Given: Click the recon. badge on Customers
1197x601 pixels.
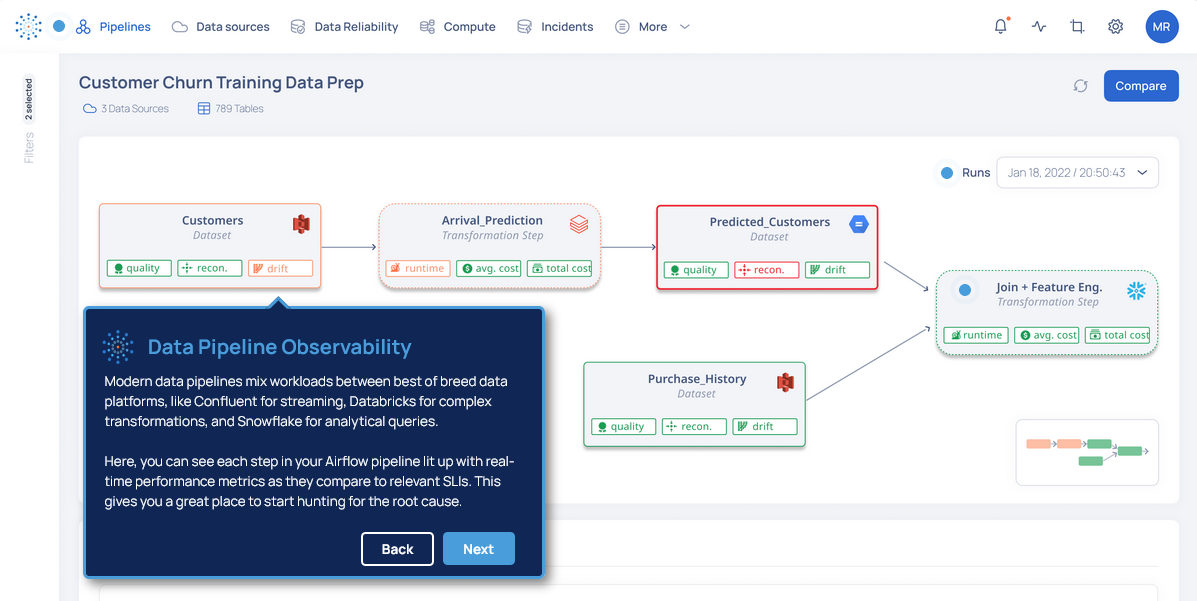Looking at the screenshot, I should tap(210, 268).
